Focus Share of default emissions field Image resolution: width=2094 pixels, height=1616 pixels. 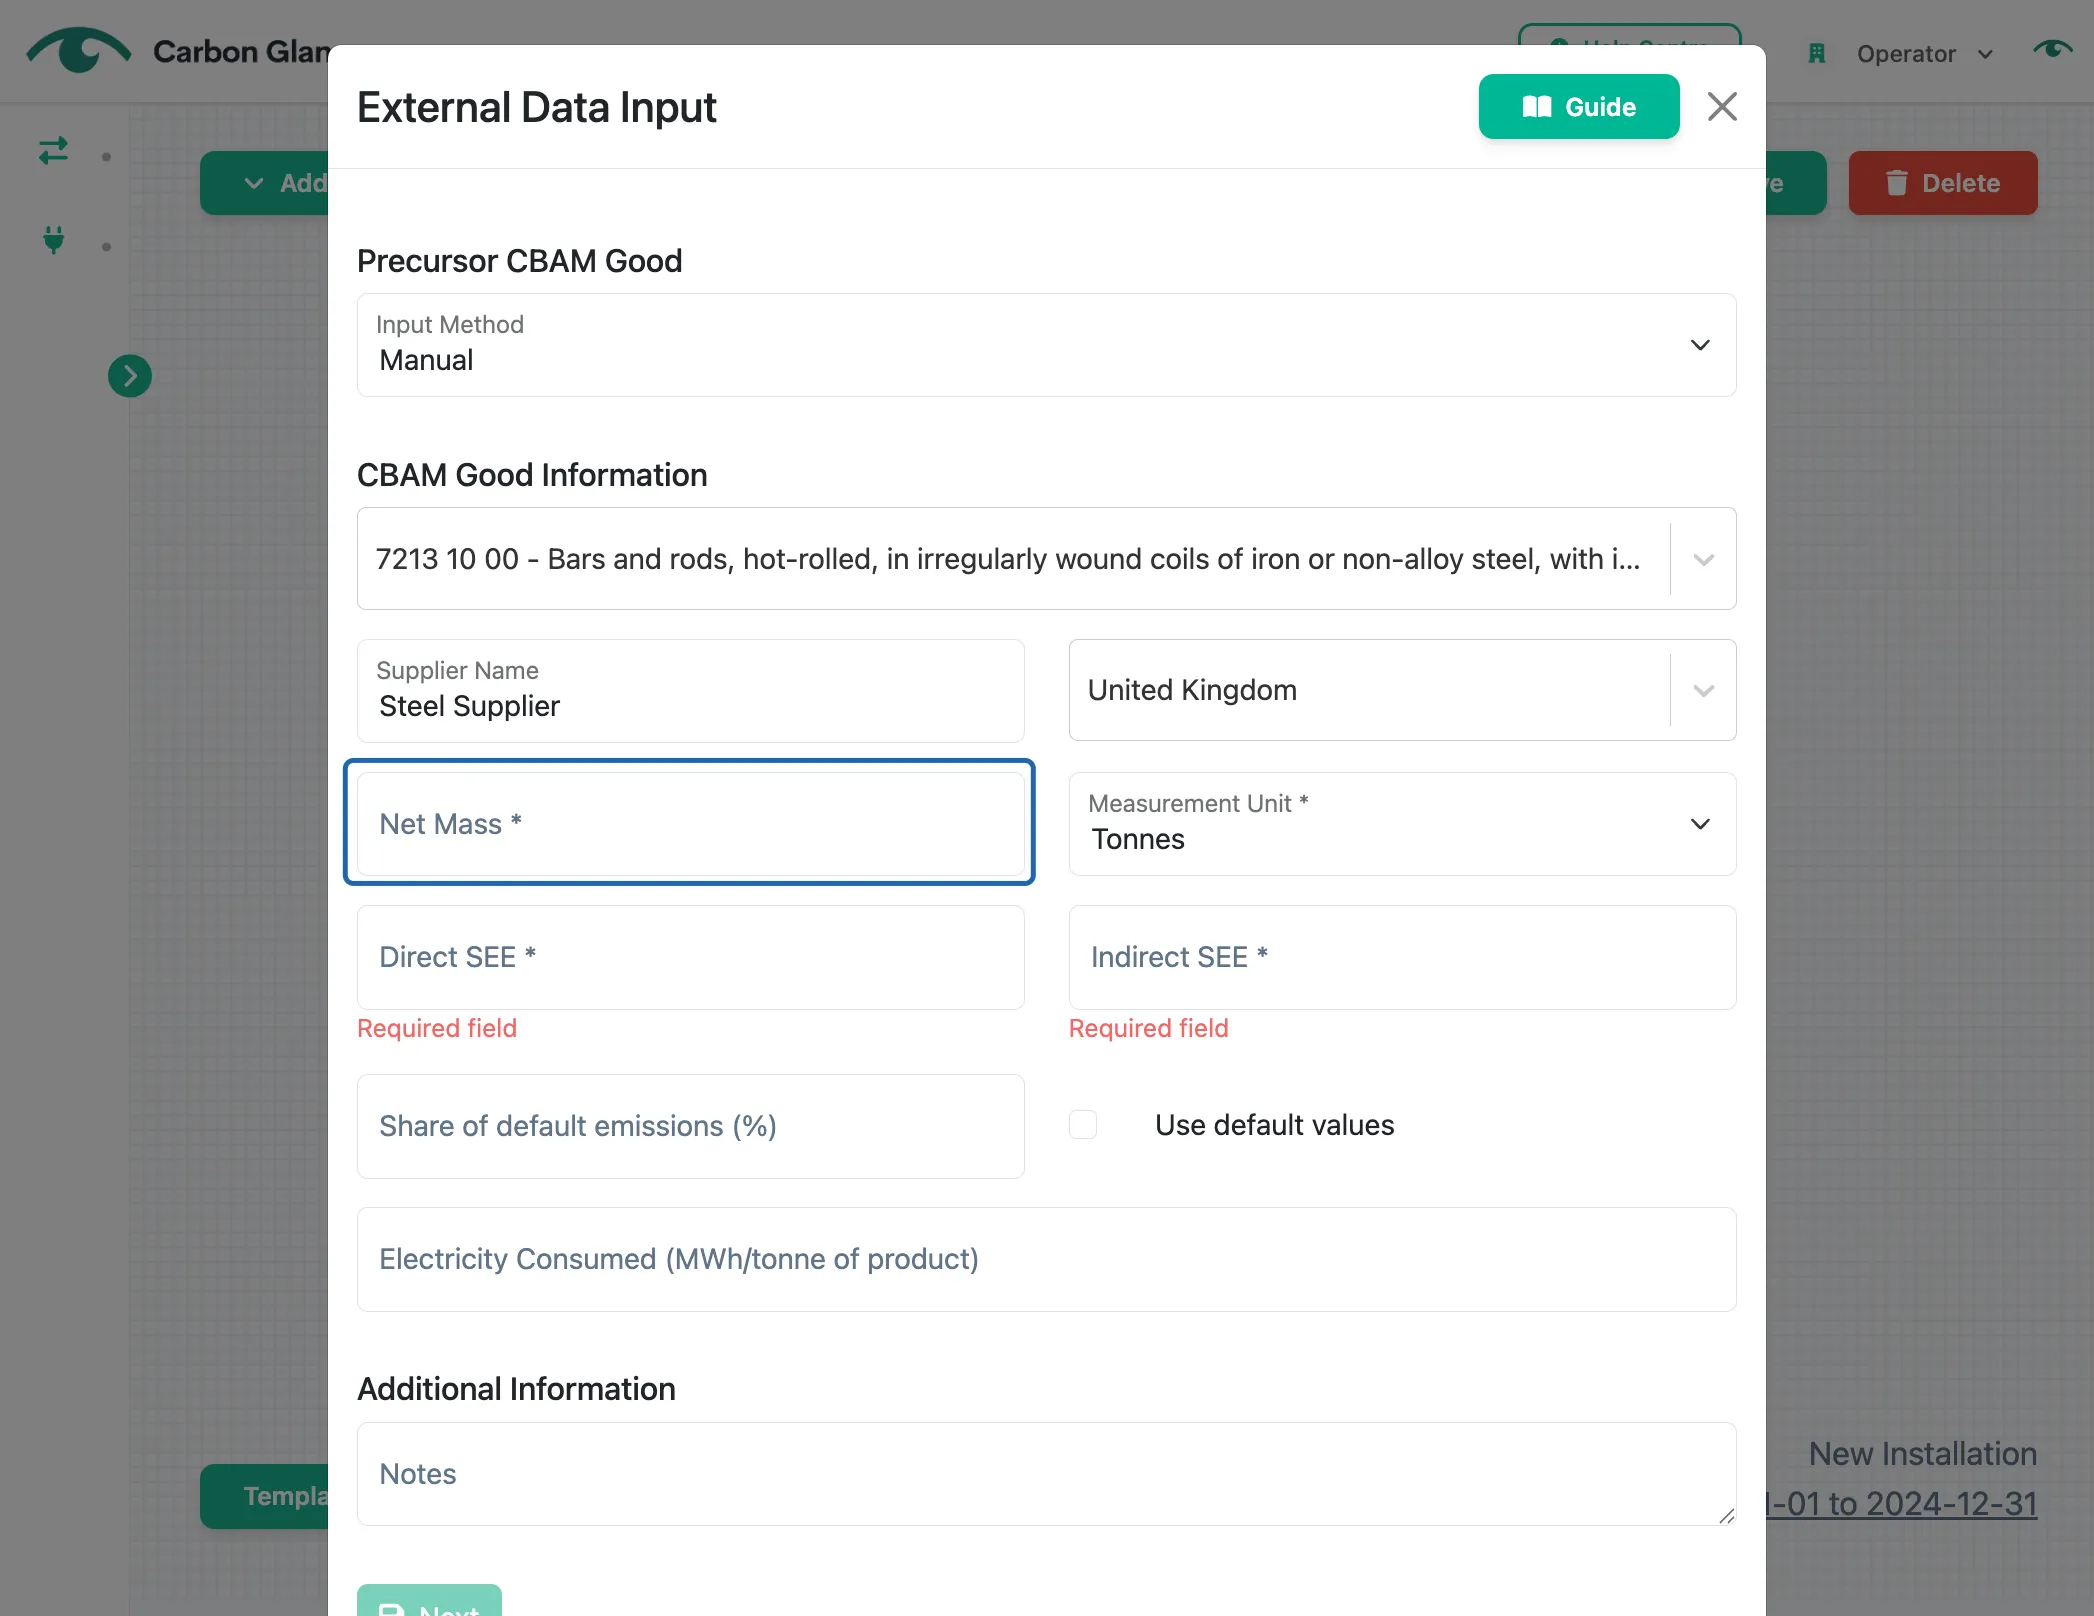(690, 1126)
